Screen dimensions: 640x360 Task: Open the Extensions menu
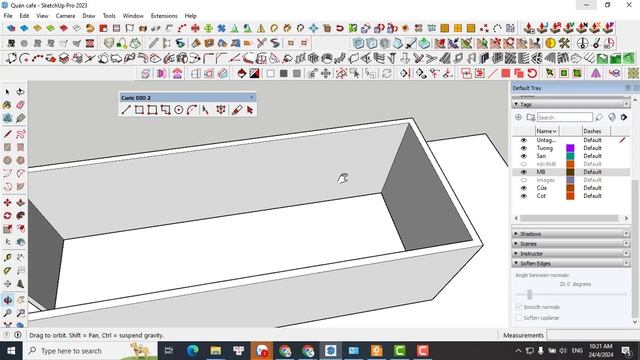[x=164, y=16]
